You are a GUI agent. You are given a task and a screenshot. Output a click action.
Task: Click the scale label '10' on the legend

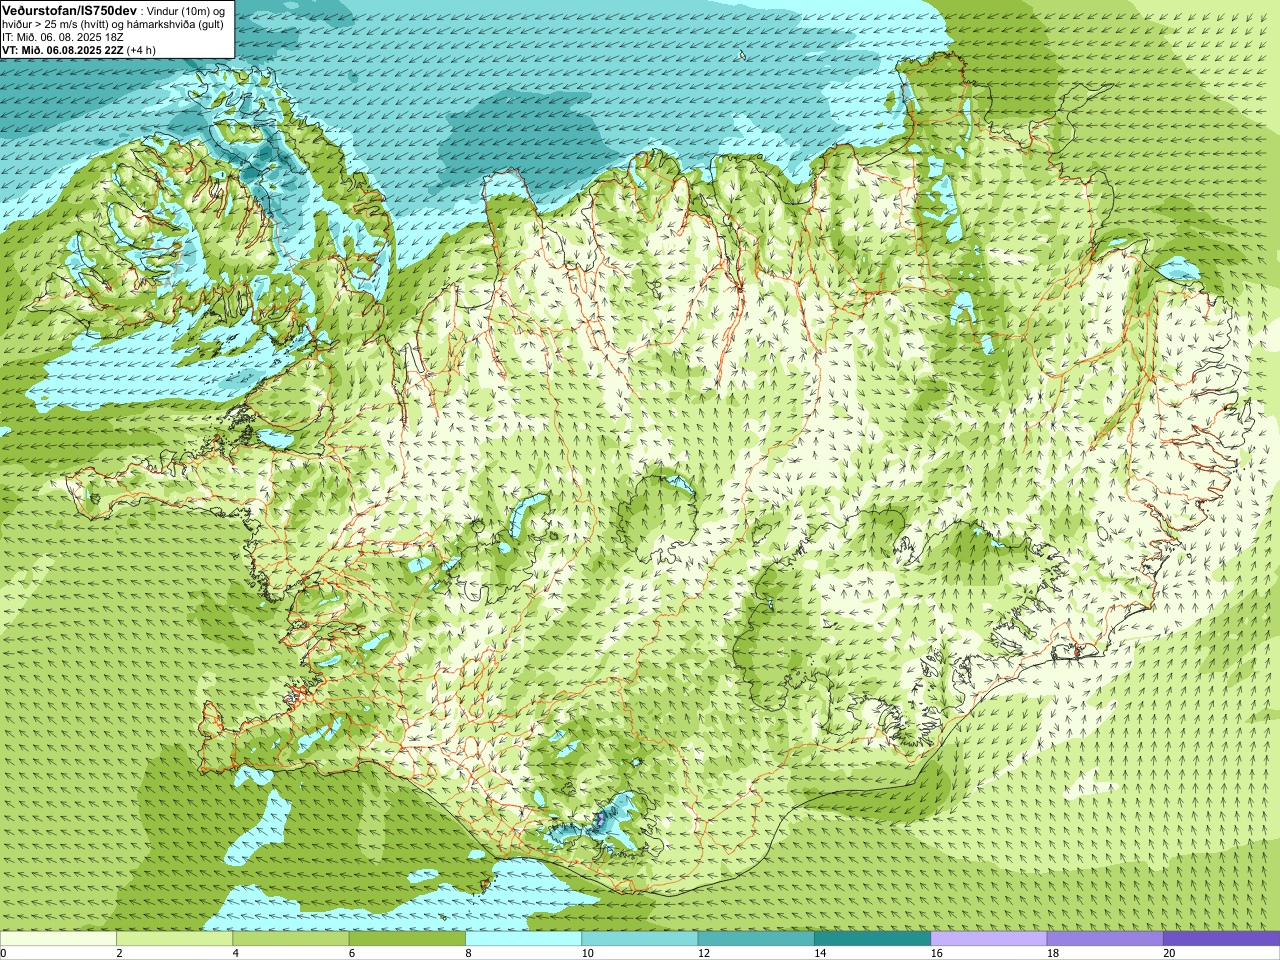(x=587, y=953)
